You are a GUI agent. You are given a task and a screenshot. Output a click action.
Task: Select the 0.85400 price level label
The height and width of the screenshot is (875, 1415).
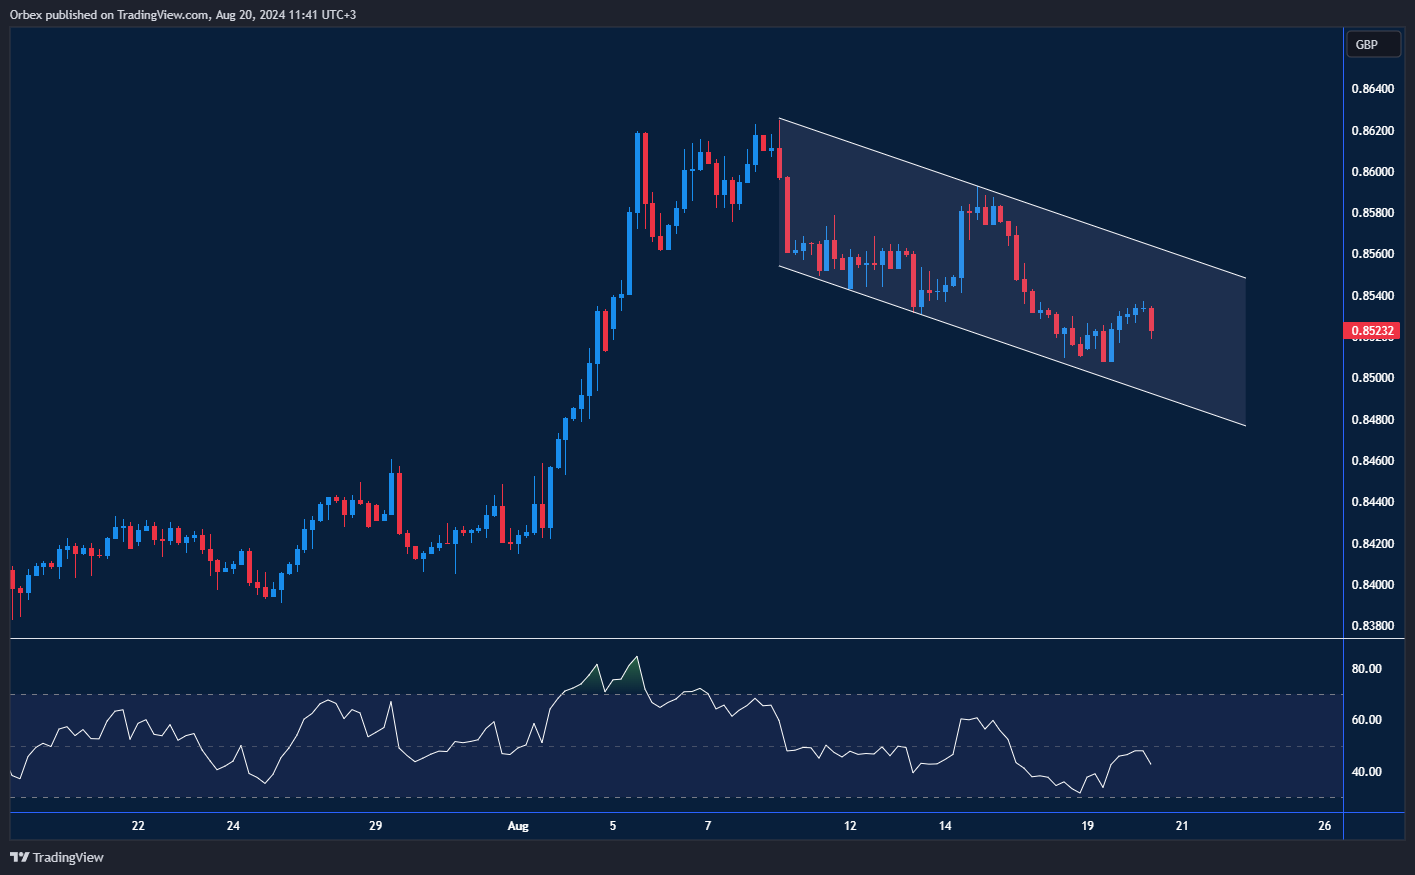(1372, 296)
